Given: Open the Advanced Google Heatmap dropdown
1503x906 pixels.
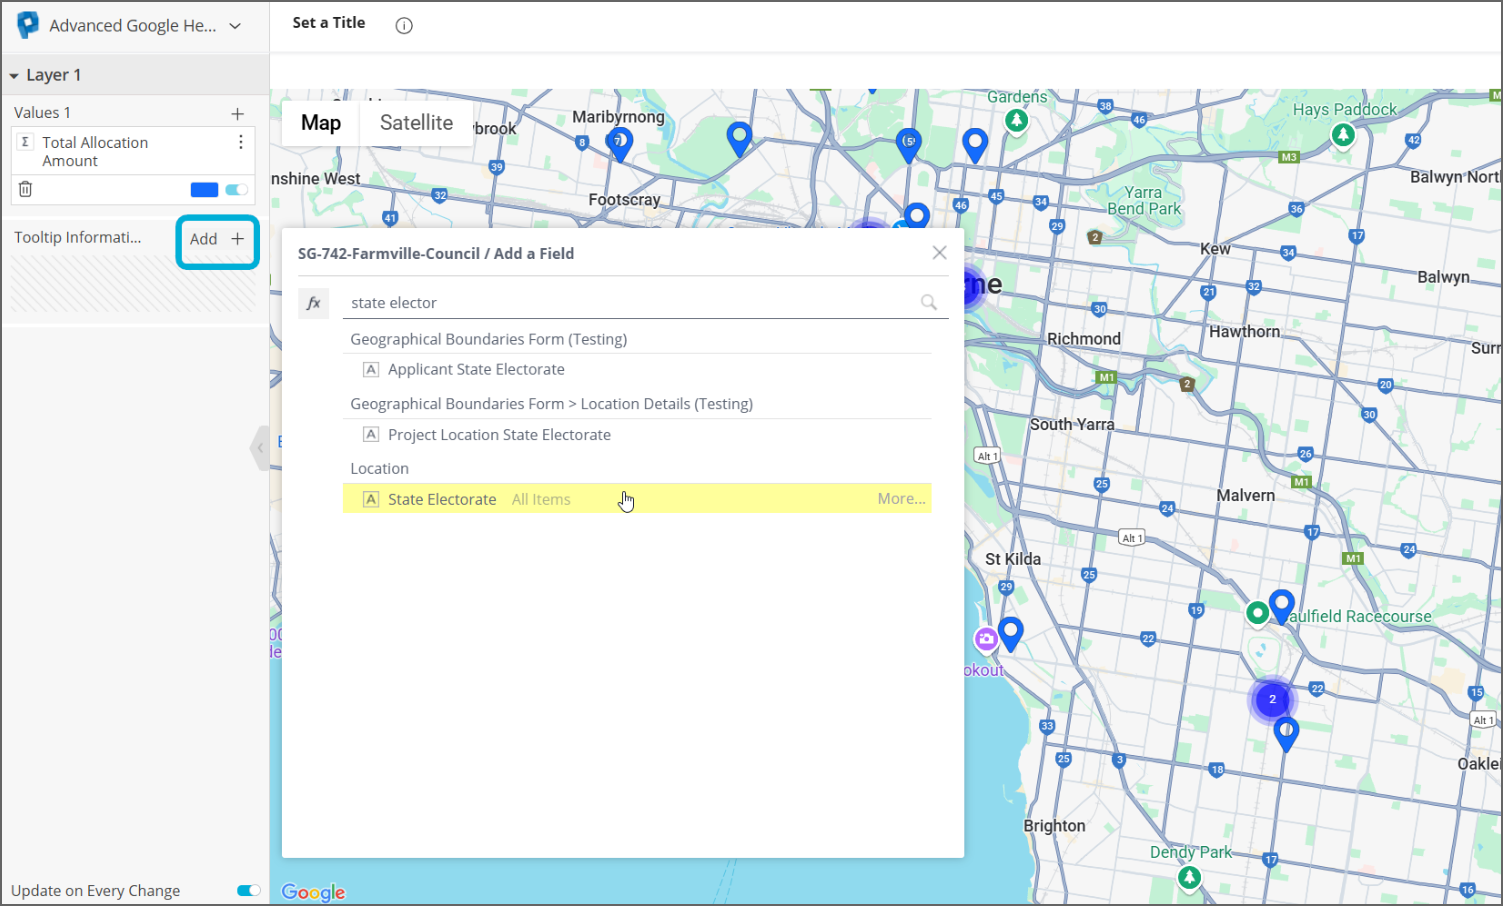Looking at the screenshot, I should [x=235, y=26].
